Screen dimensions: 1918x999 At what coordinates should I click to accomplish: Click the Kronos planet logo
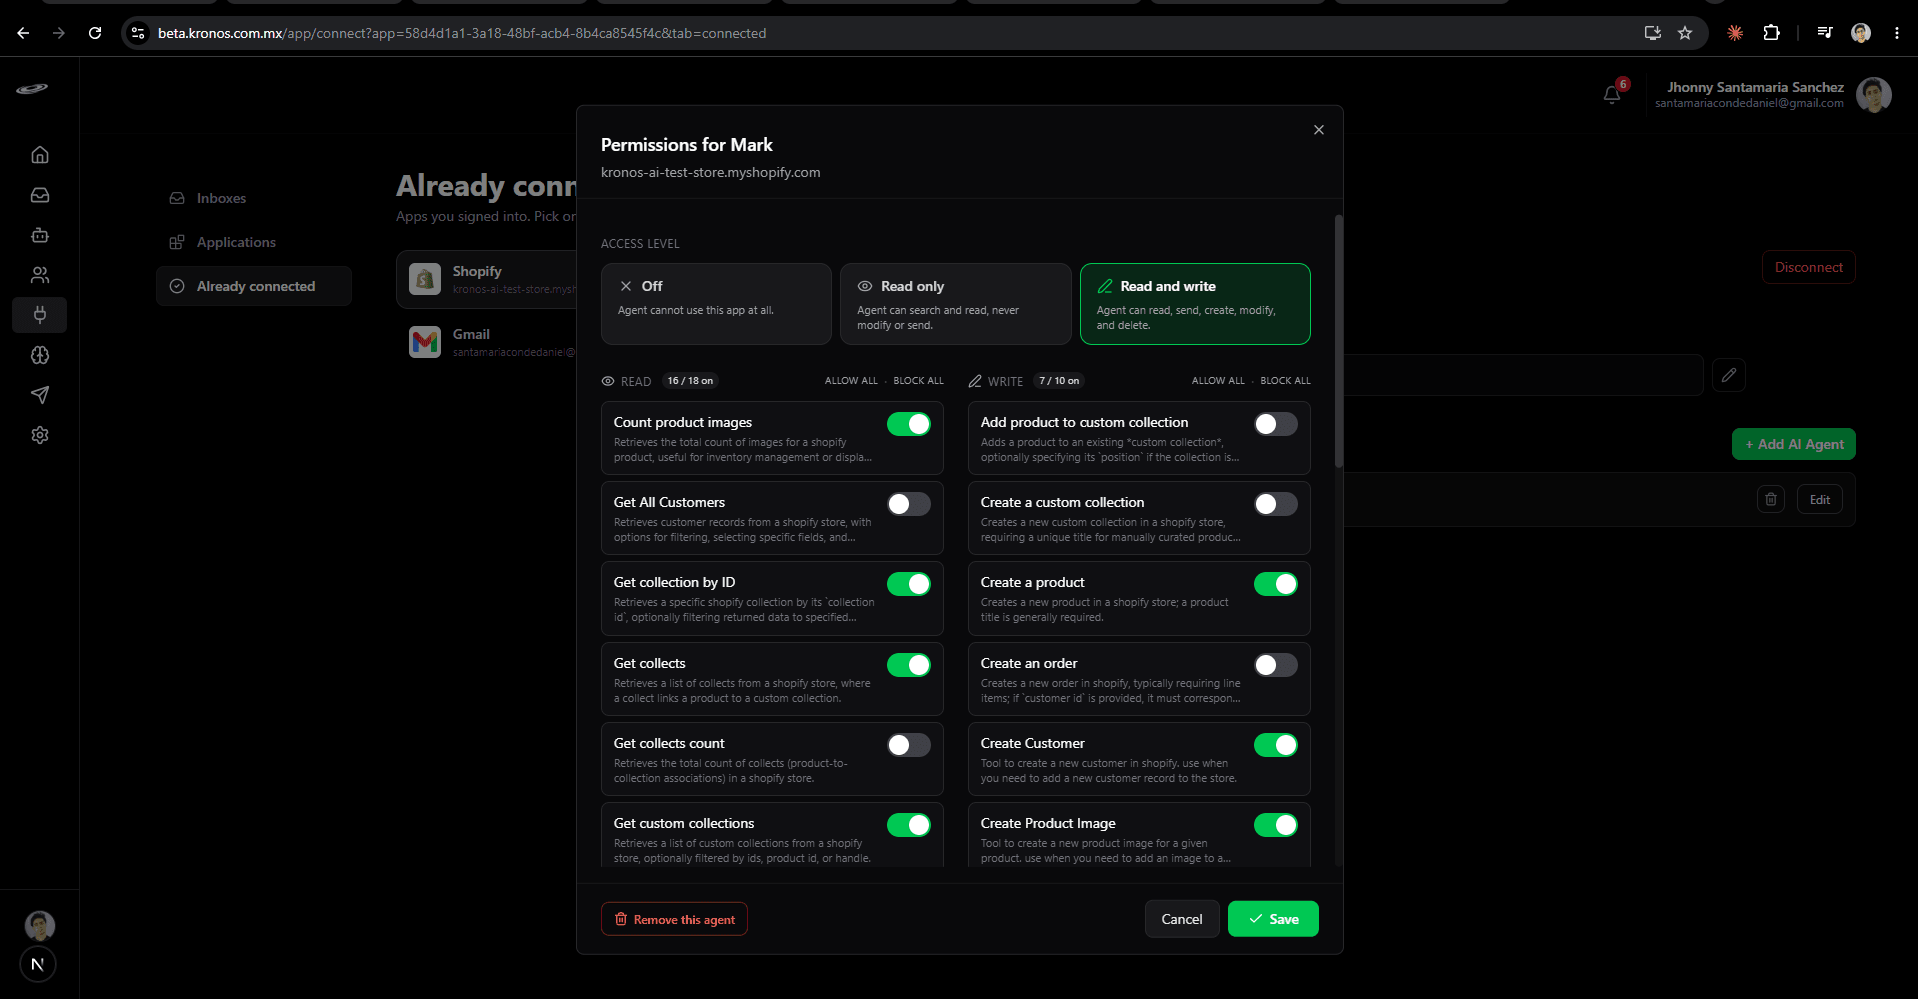(32, 89)
